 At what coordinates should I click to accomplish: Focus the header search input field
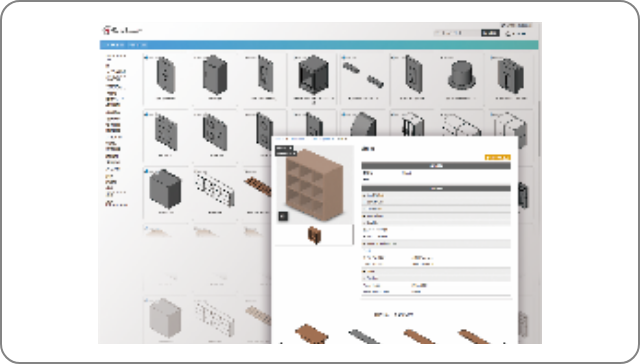pos(457,33)
